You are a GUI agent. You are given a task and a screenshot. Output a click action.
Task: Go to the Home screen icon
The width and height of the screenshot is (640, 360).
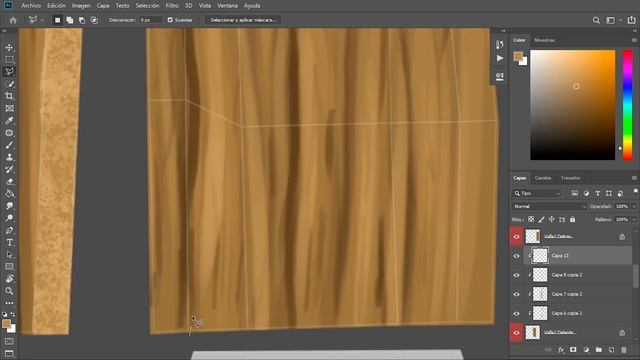coord(13,20)
